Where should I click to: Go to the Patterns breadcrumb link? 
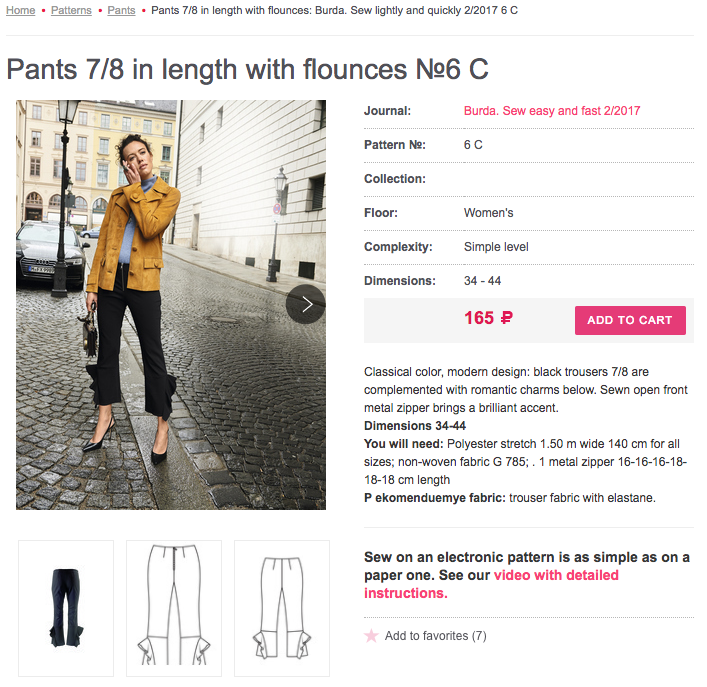(71, 10)
